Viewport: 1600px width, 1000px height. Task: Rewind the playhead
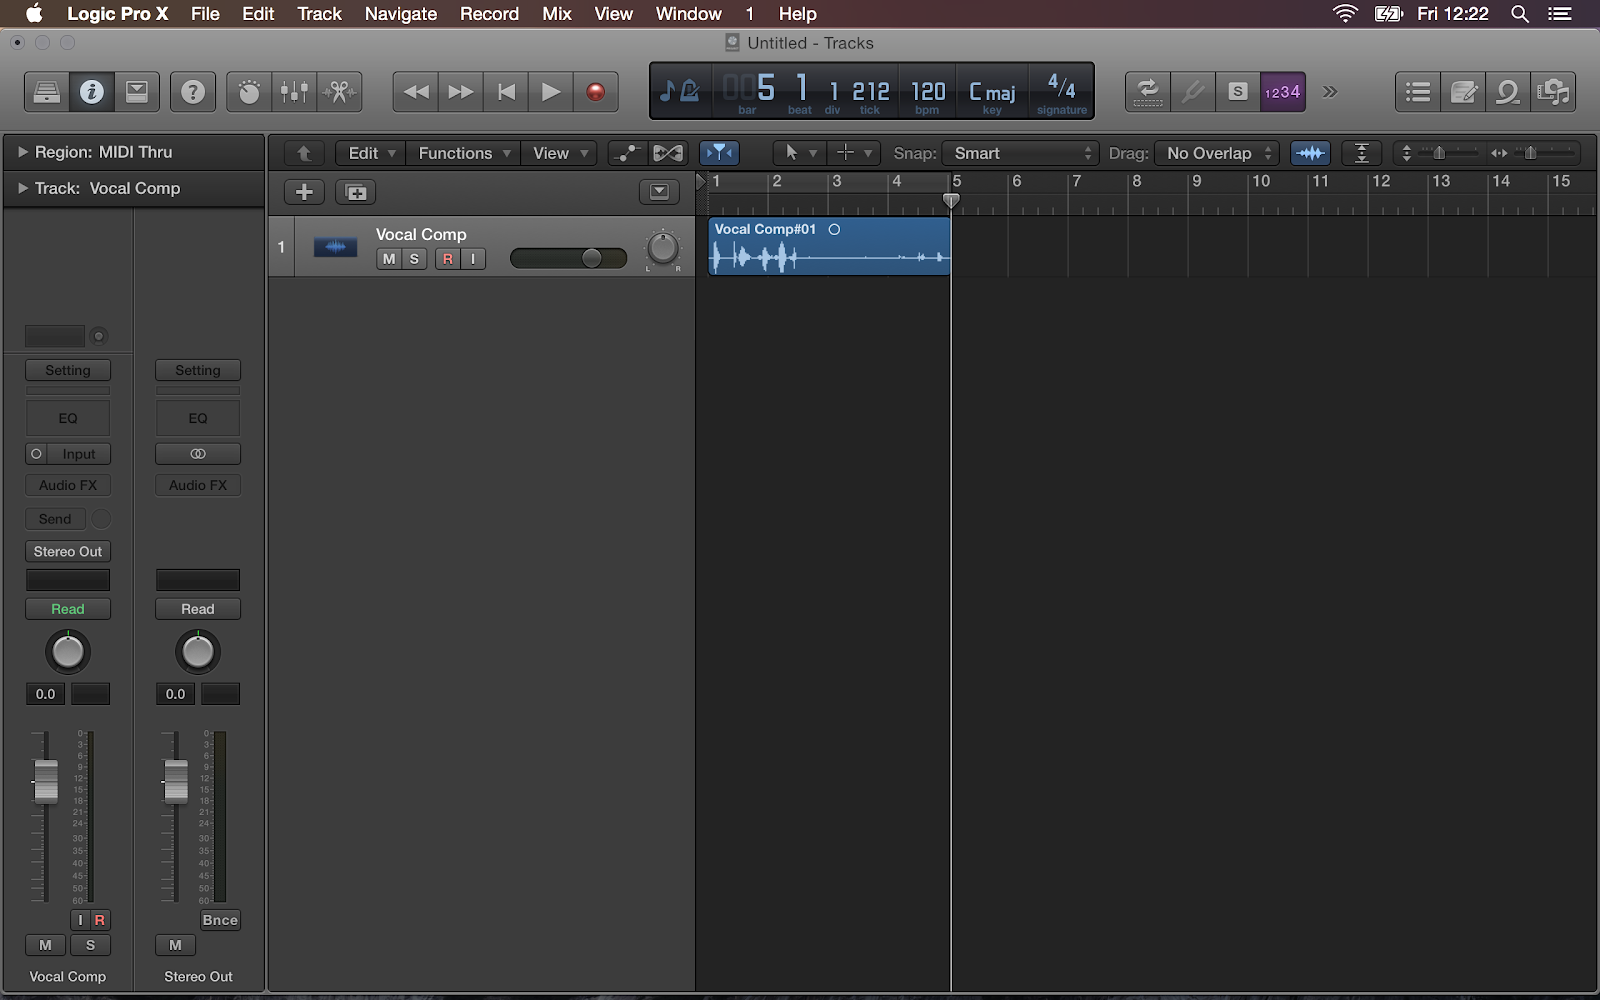tap(416, 92)
